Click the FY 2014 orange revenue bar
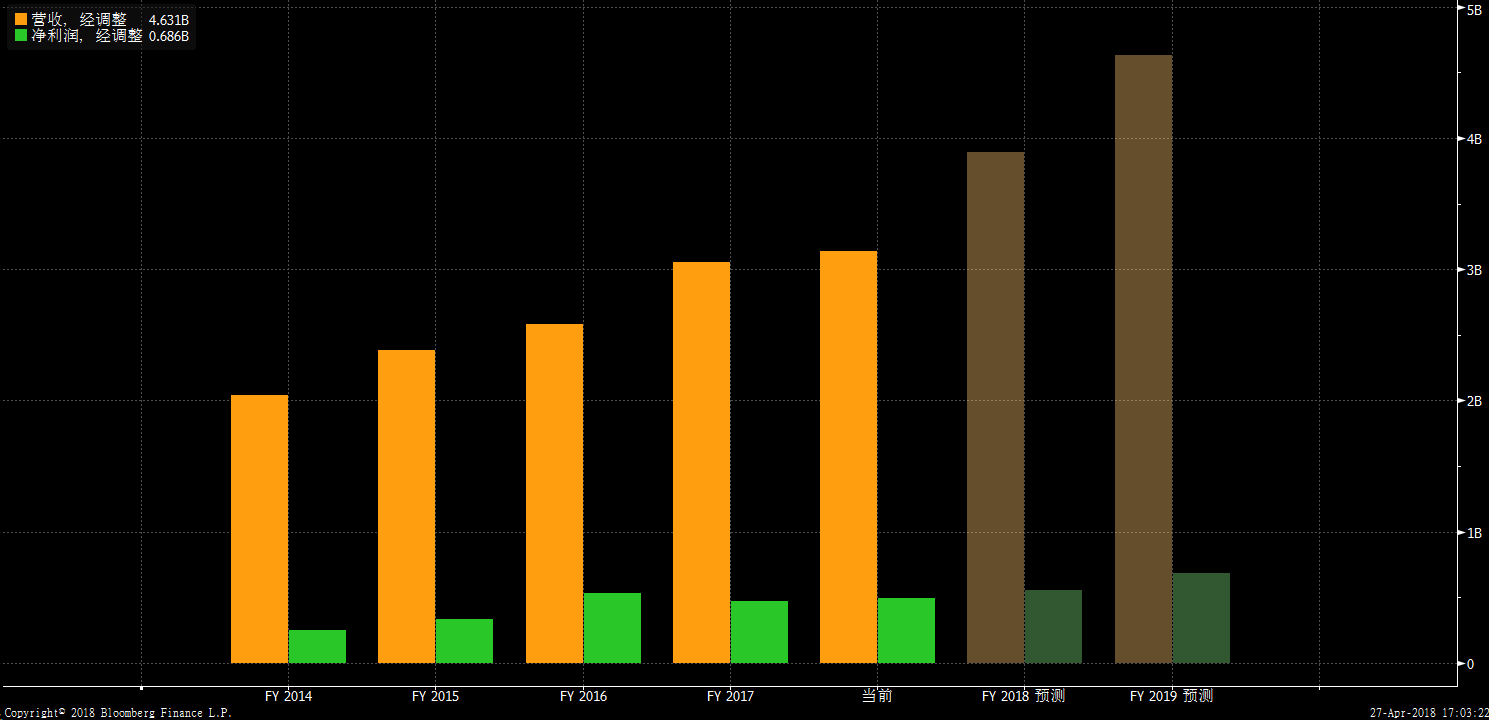 pos(259,528)
